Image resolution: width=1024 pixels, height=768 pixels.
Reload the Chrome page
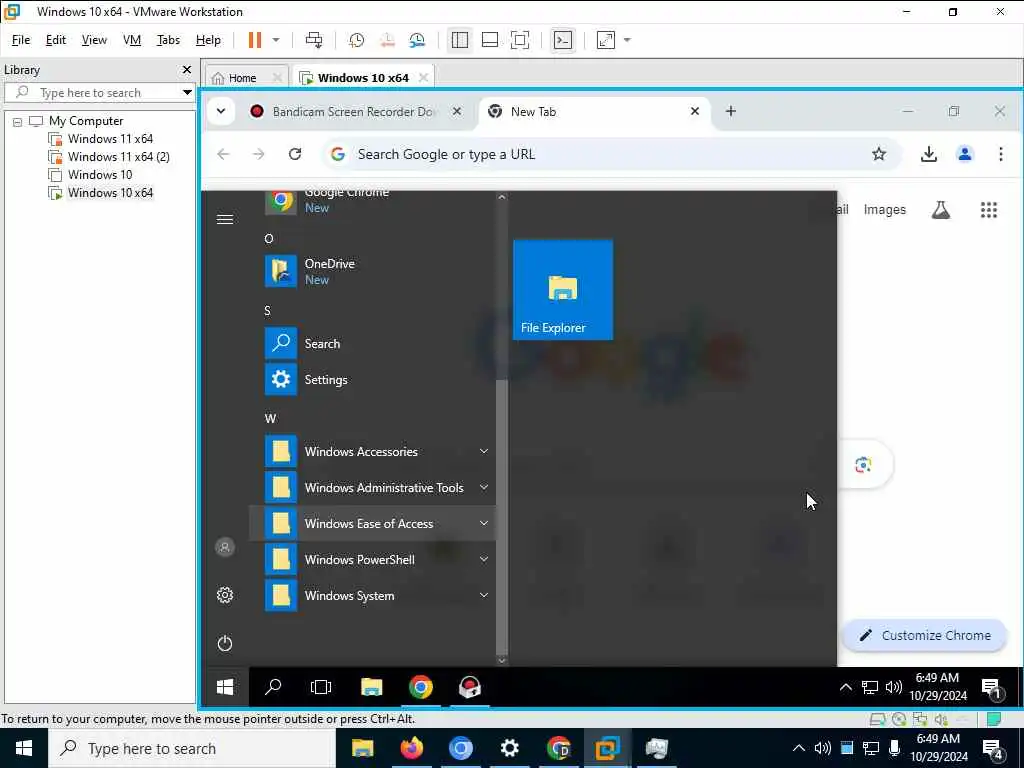pyautogui.click(x=295, y=154)
